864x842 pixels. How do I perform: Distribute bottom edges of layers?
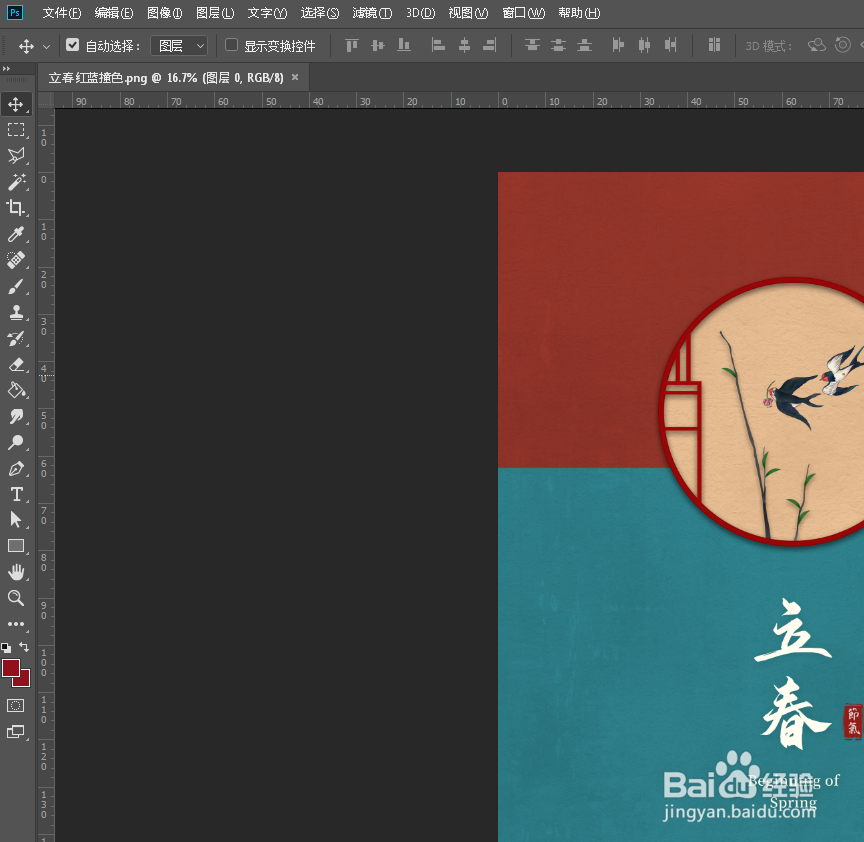[584, 45]
